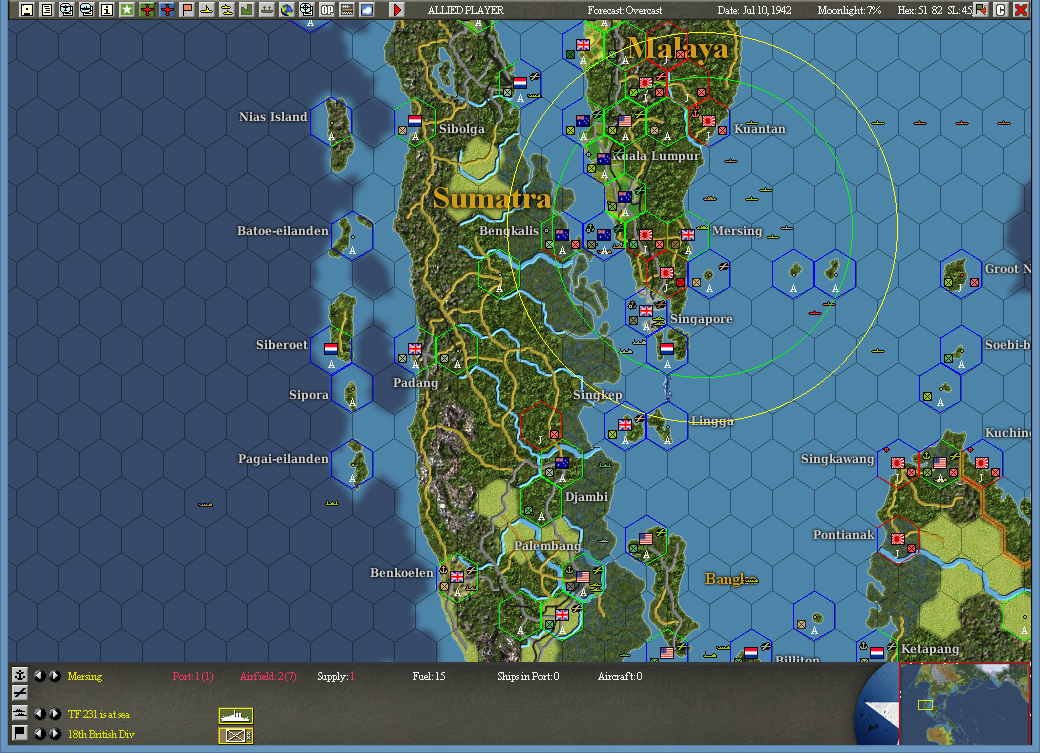Click the green-red flag icon at top right
The width and height of the screenshot is (1040, 753).
(981, 9)
